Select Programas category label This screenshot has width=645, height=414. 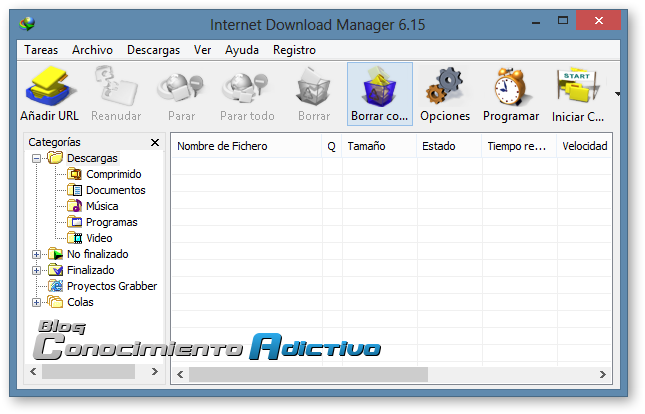(x=111, y=222)
